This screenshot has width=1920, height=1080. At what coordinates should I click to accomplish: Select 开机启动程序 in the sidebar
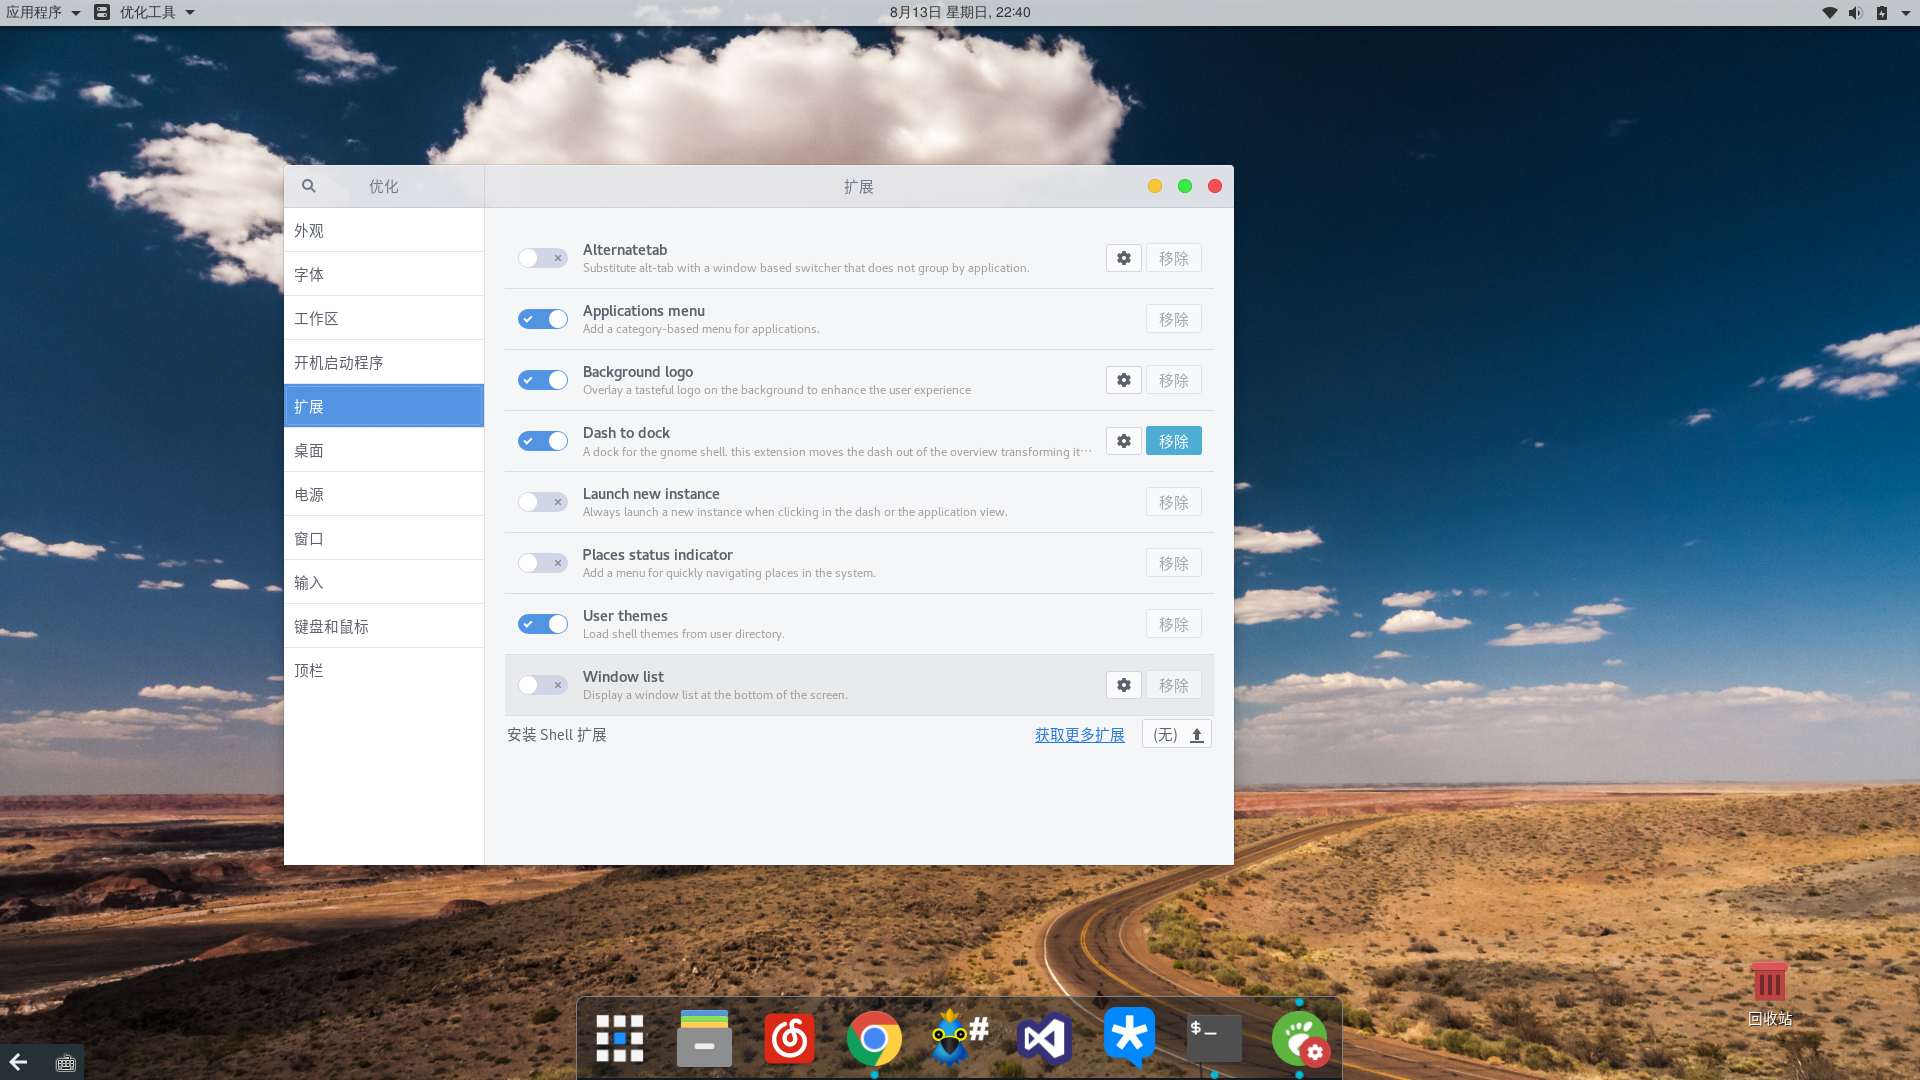click(x=384, y=362)
